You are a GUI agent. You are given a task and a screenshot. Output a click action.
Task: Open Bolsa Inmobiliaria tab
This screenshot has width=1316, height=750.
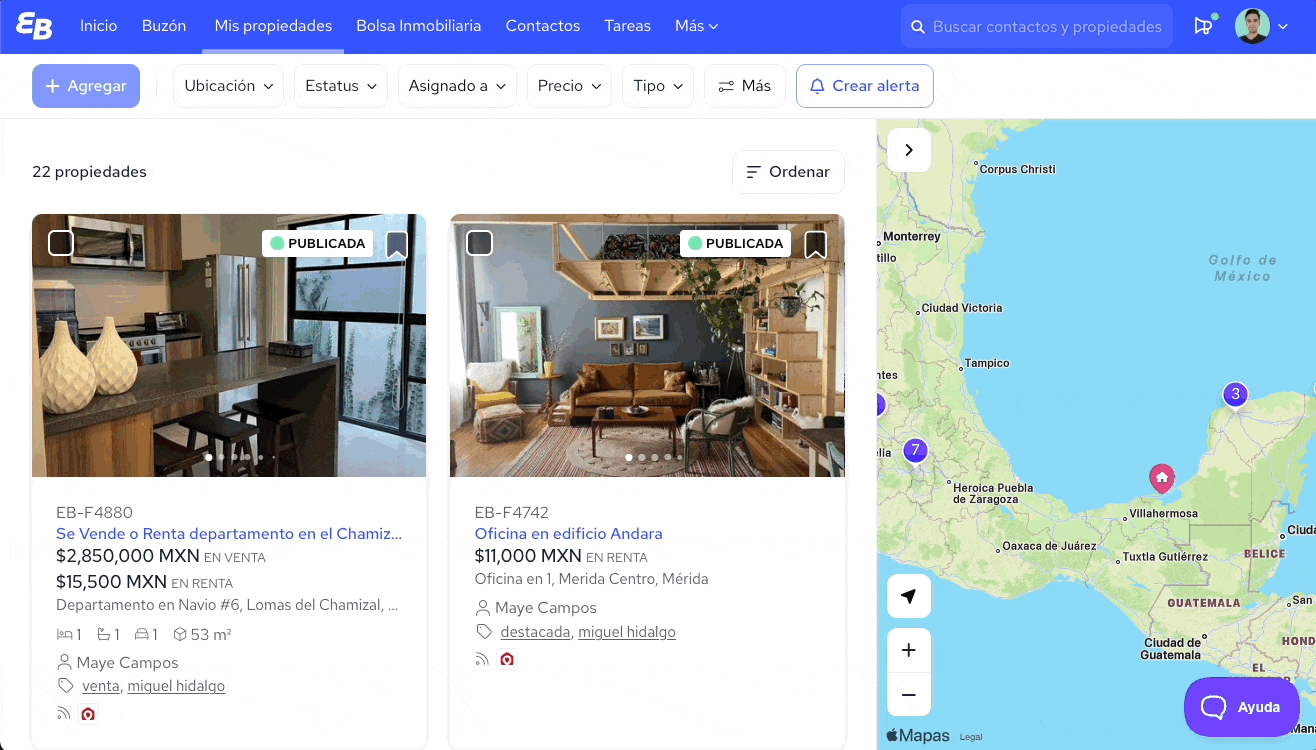(418, 26)
